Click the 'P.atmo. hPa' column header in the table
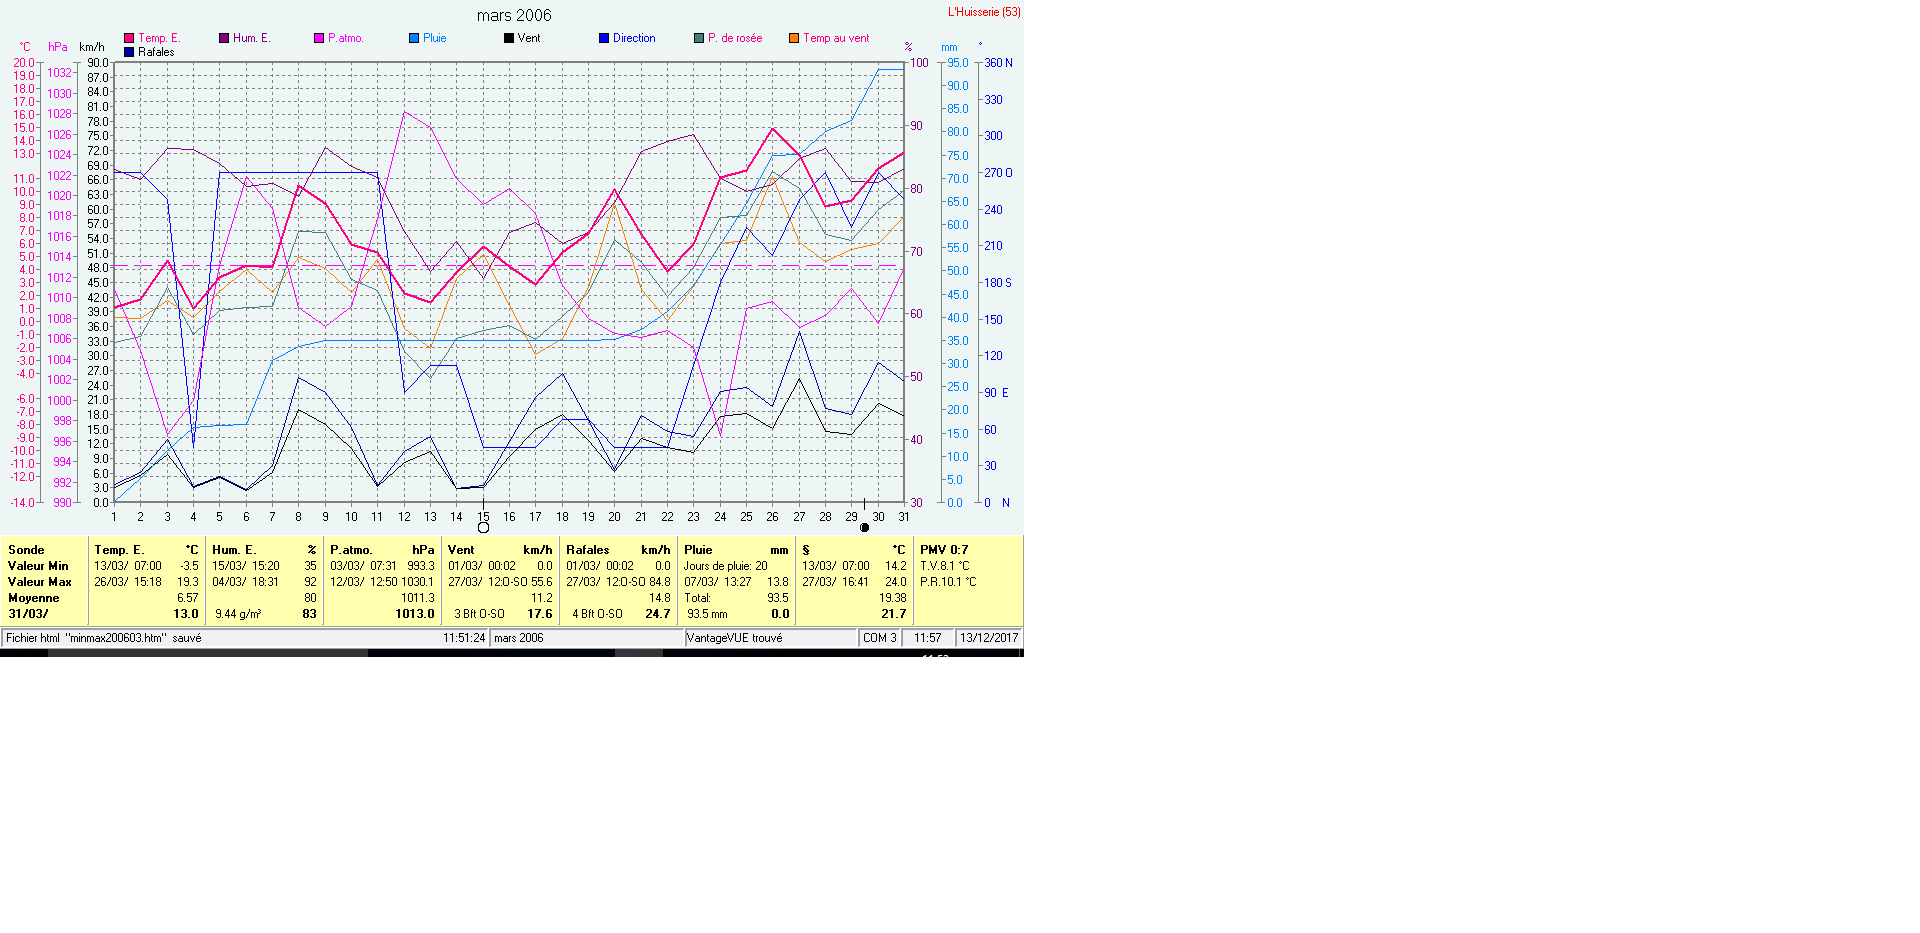Viewport: 1920px width, 933px height. tap(382, 550)
